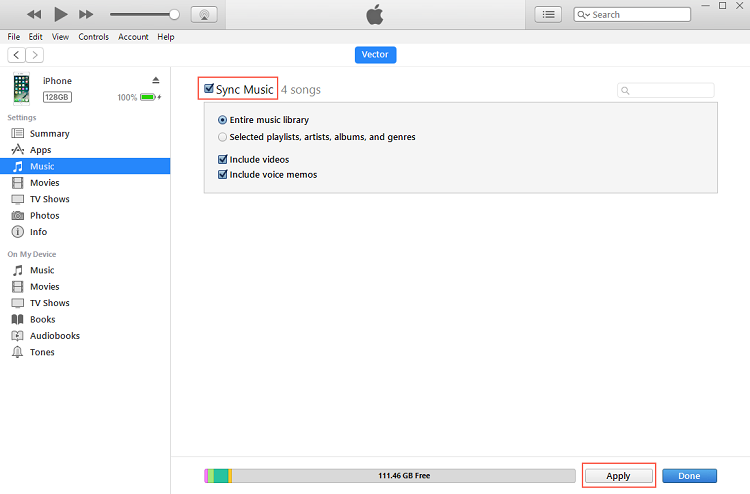Click the 100% battery percentage text
Viewport: 750px width, 494px height.
pos(127,98)
